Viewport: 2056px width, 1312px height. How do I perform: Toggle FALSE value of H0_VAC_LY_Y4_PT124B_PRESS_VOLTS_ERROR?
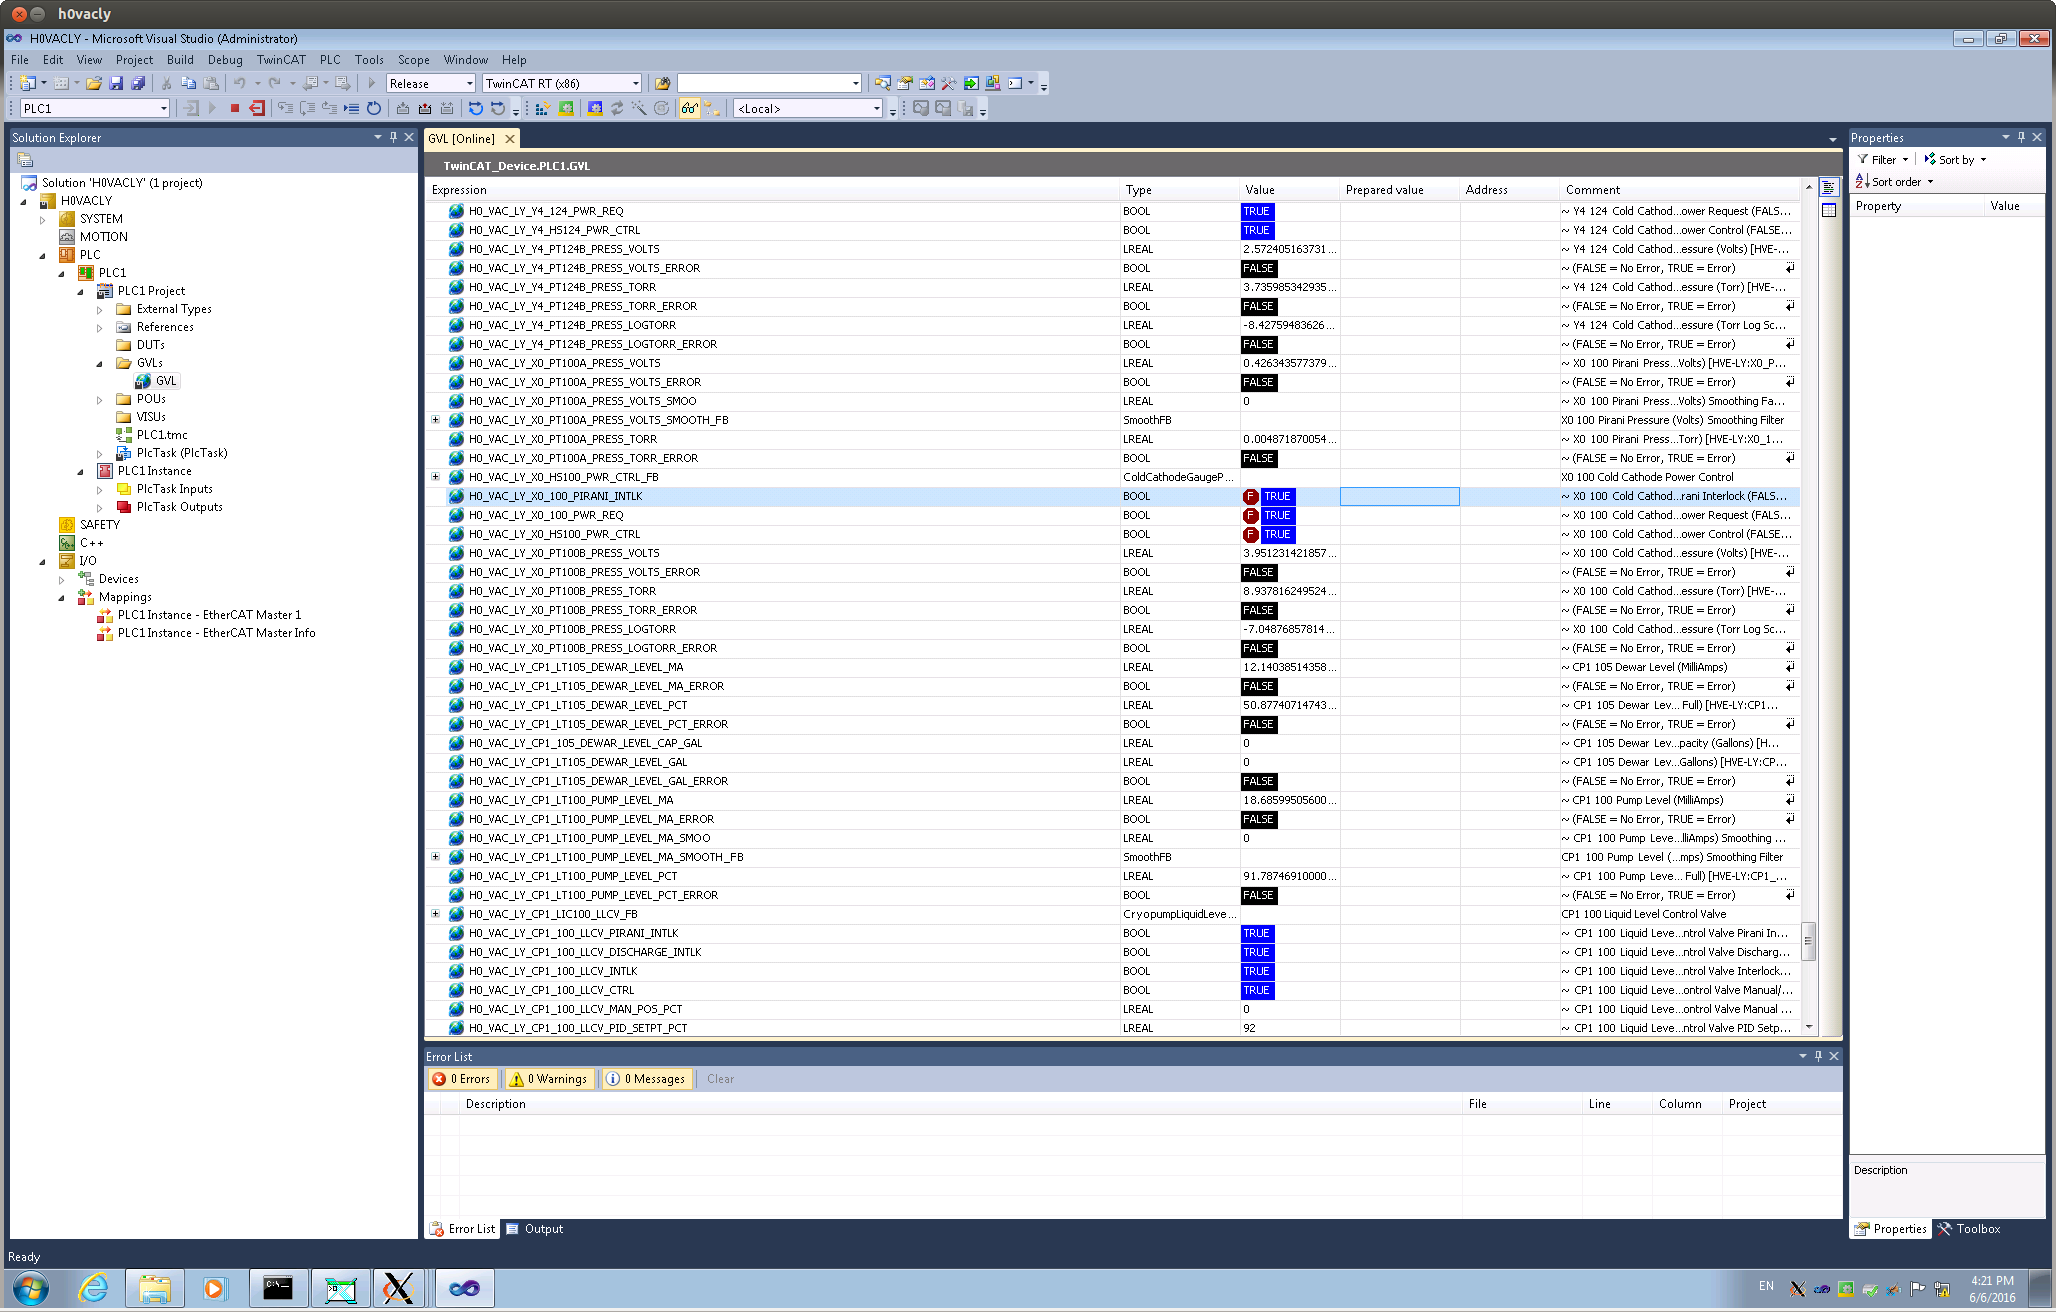1259,269
